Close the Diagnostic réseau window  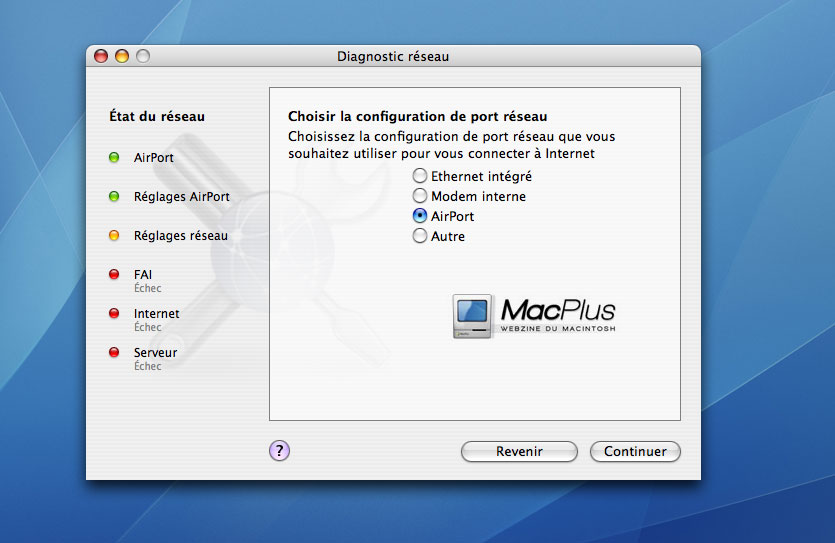101,56
